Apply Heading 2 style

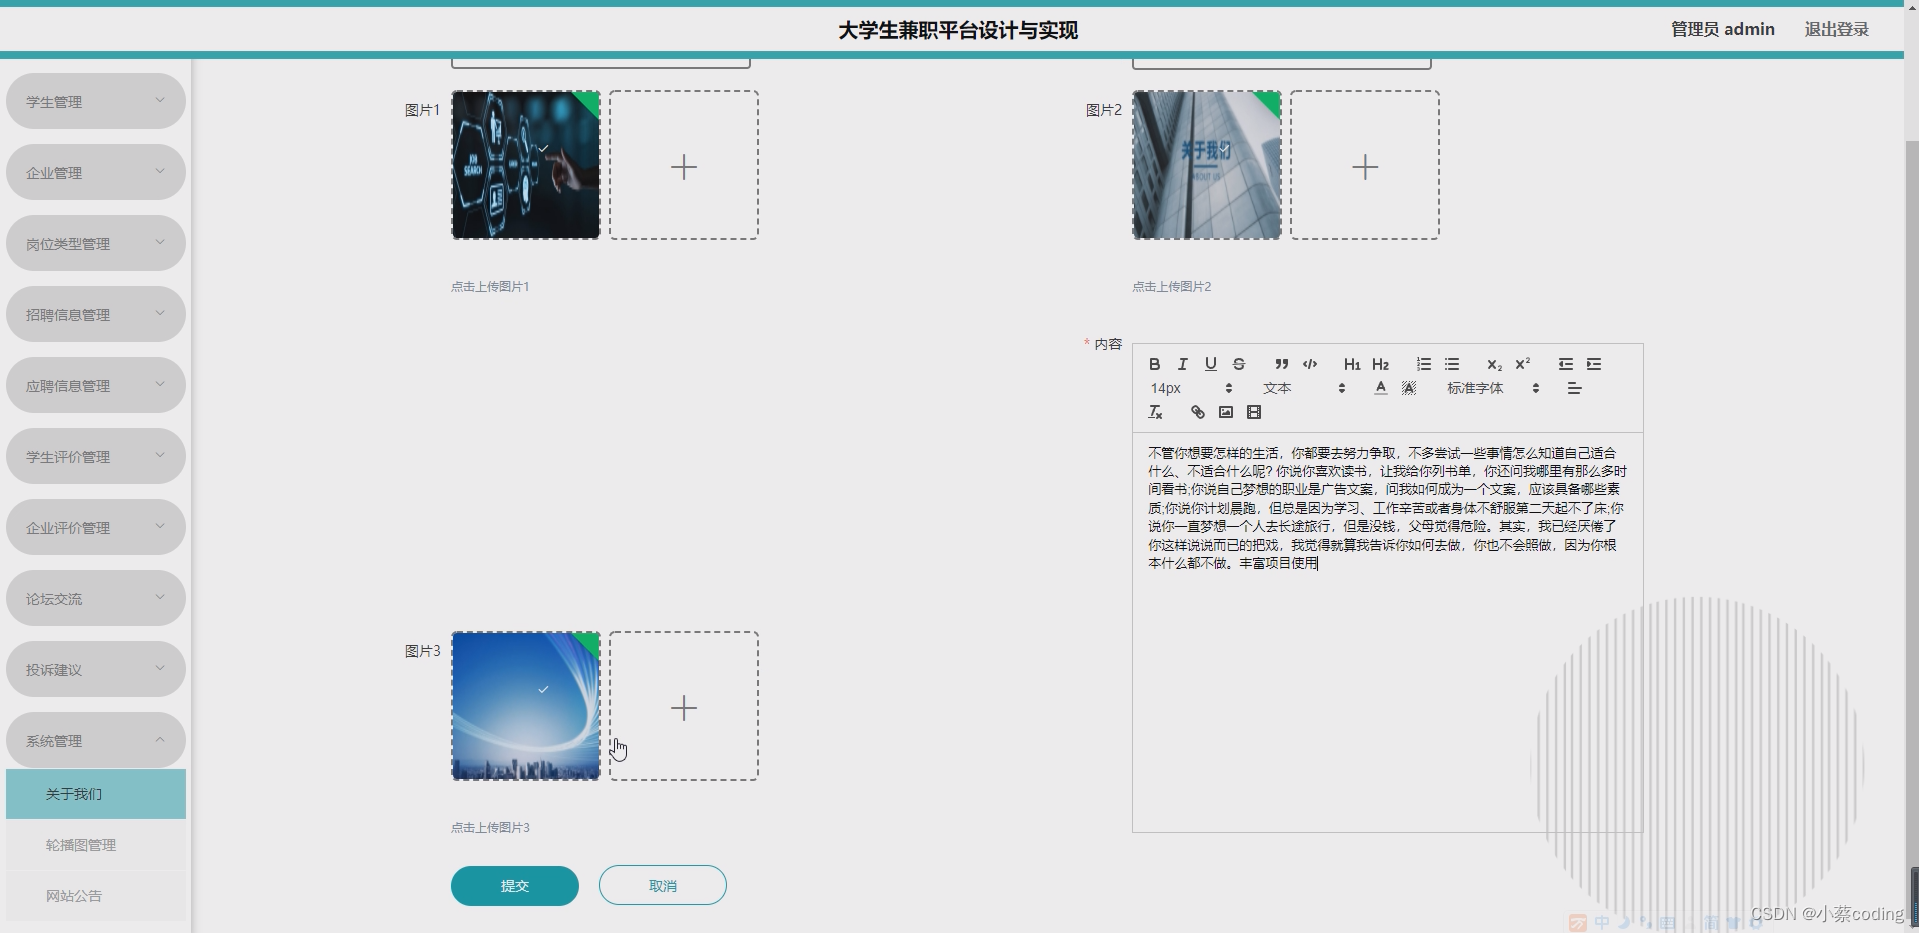(1380, 364)
